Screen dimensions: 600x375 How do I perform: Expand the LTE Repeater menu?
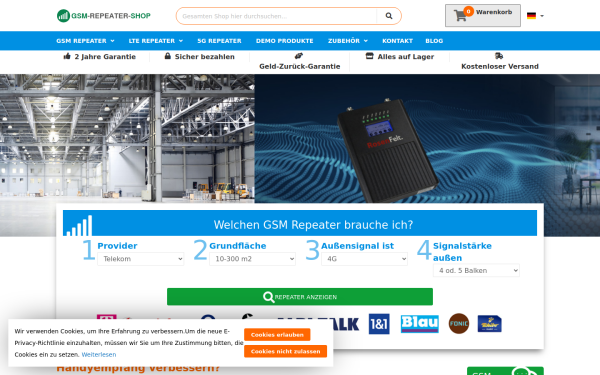tap(156, 41)
